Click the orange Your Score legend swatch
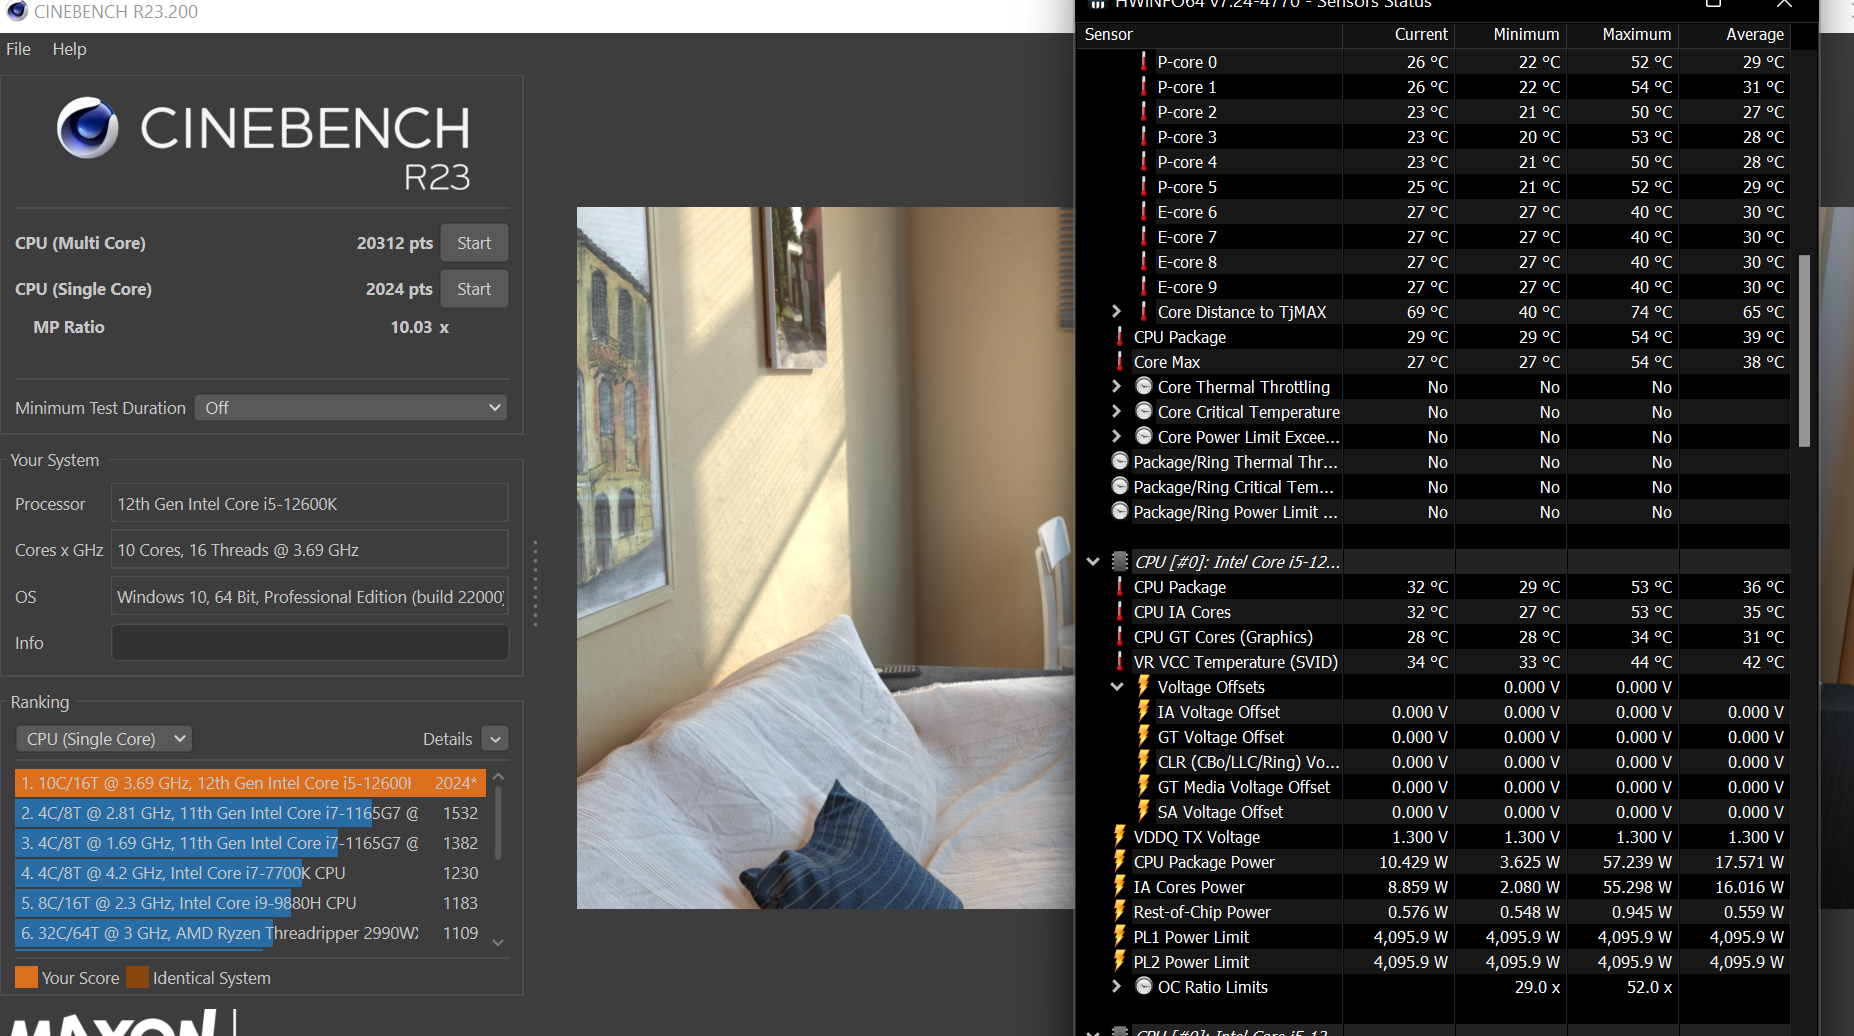Viewport: 1854px width, 1036px height. [x=27, y=977]
